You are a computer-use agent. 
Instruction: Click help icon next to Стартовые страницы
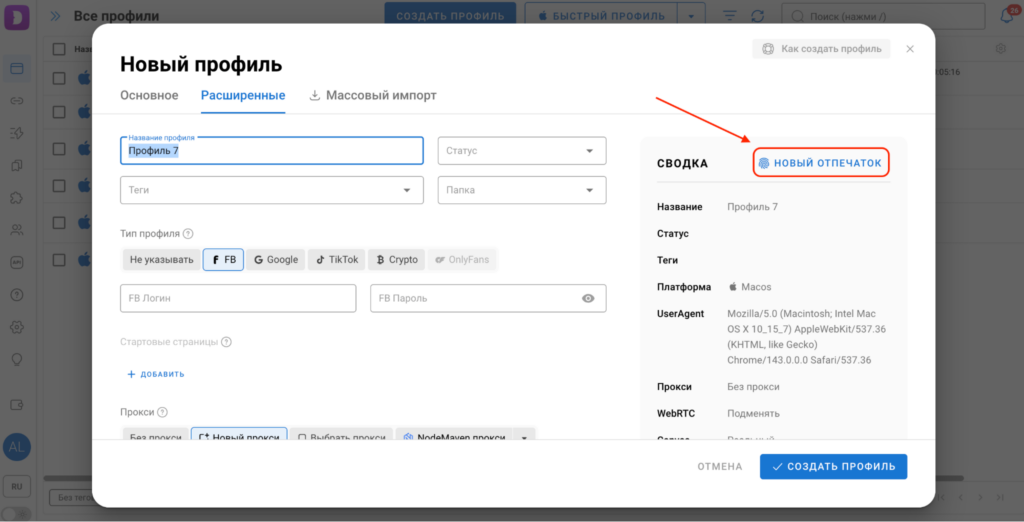(x=226, y=341)
